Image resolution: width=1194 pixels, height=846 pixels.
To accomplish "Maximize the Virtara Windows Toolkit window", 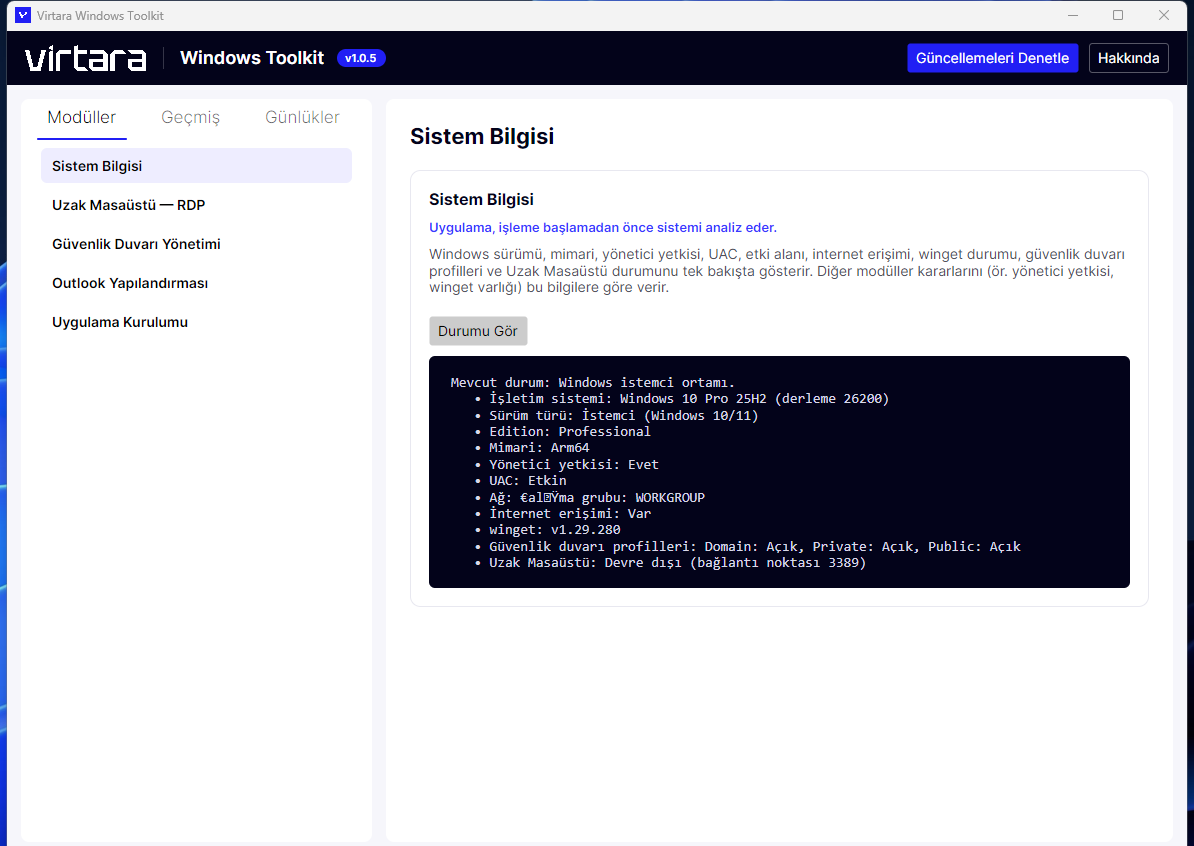I will click(x=1118, y=15).
